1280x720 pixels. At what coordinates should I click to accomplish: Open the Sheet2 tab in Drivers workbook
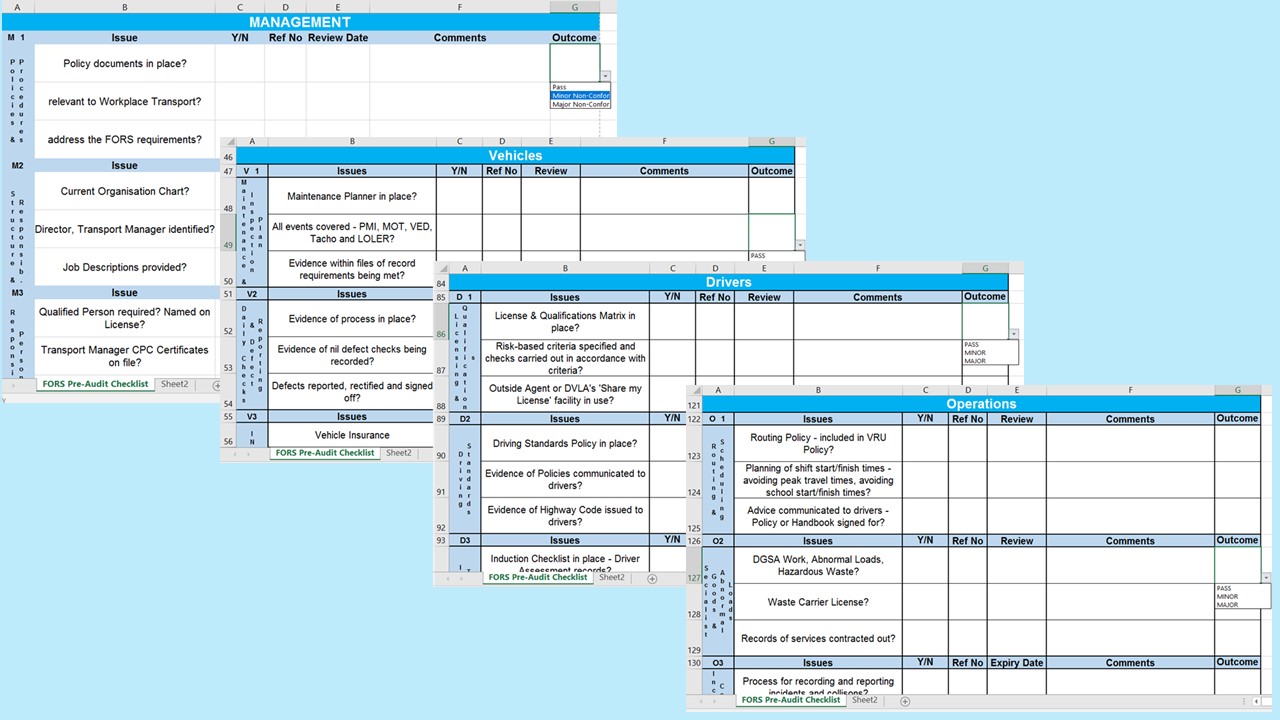[x=611, y=577]
